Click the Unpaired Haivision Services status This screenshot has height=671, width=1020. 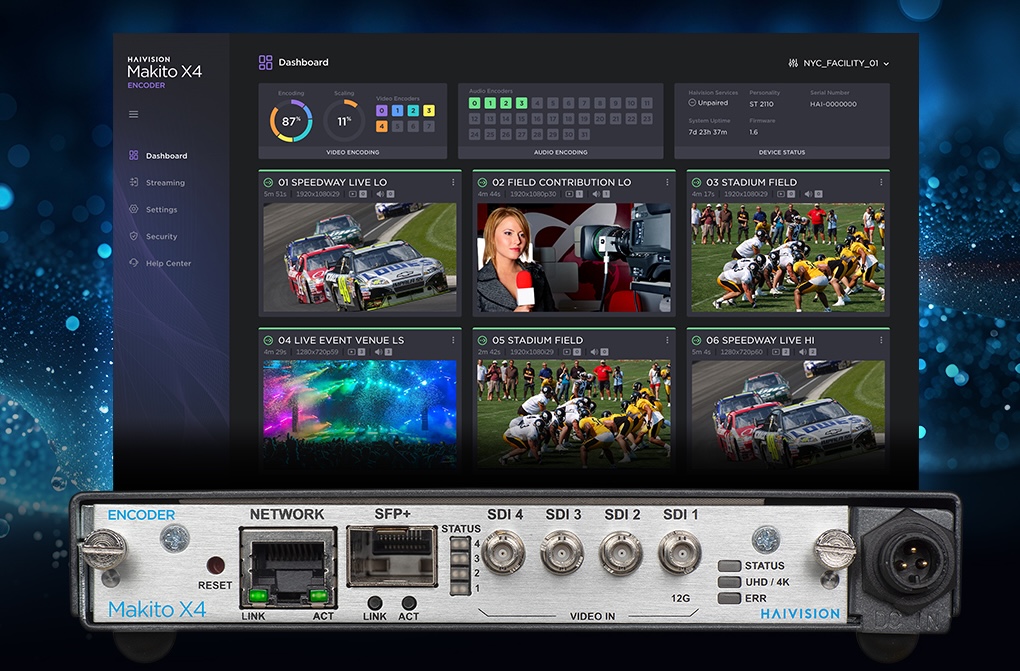(708, 103)
